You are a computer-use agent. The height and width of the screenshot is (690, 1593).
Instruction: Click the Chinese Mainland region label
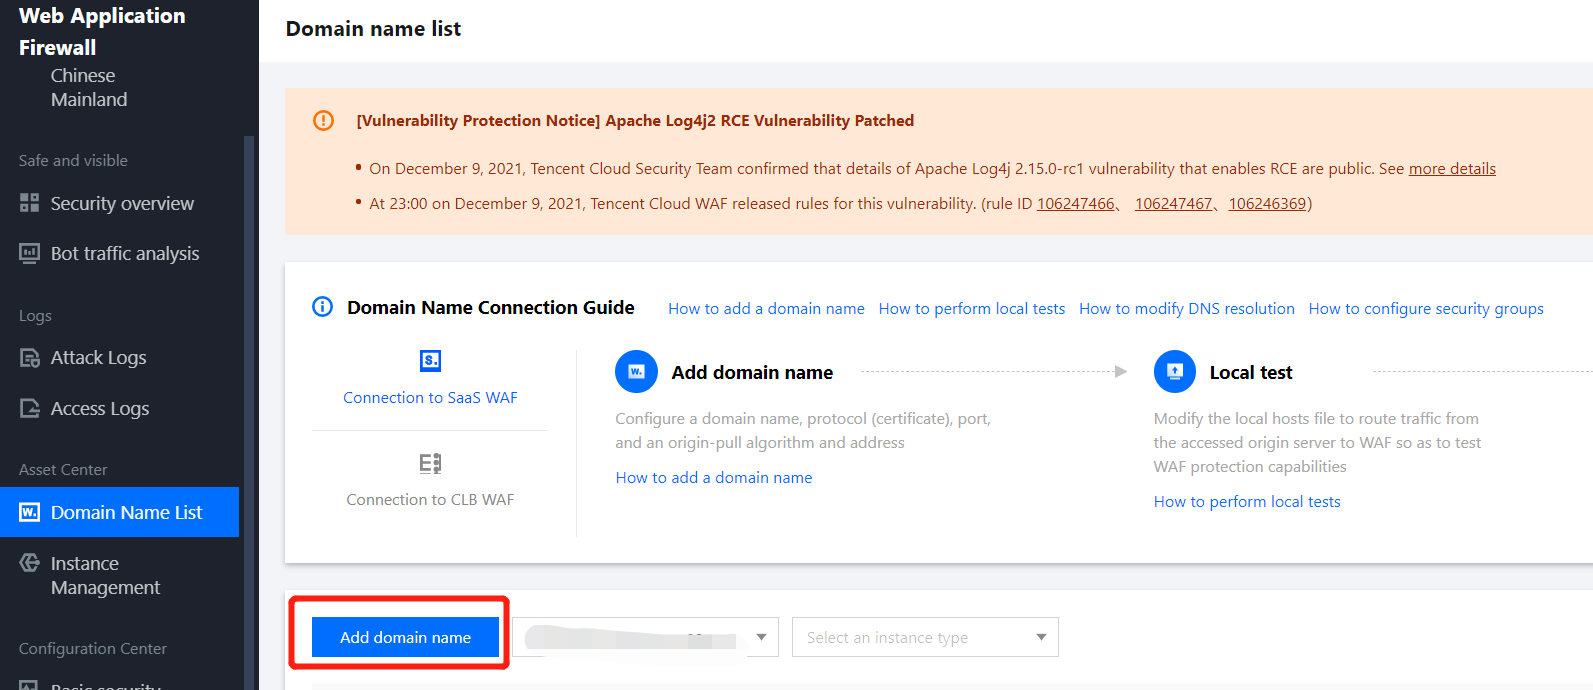pos(89,87)
